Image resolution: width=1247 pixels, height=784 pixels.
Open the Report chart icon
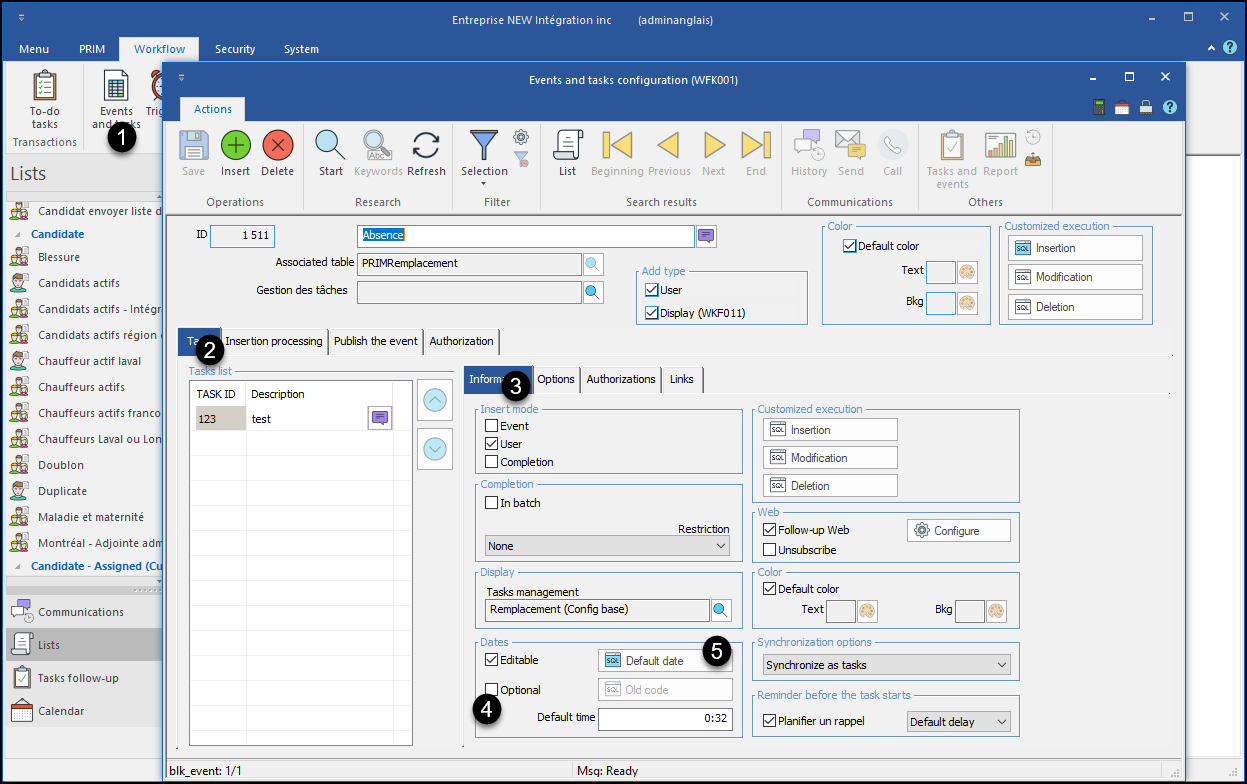click(x=1000, y=146)
